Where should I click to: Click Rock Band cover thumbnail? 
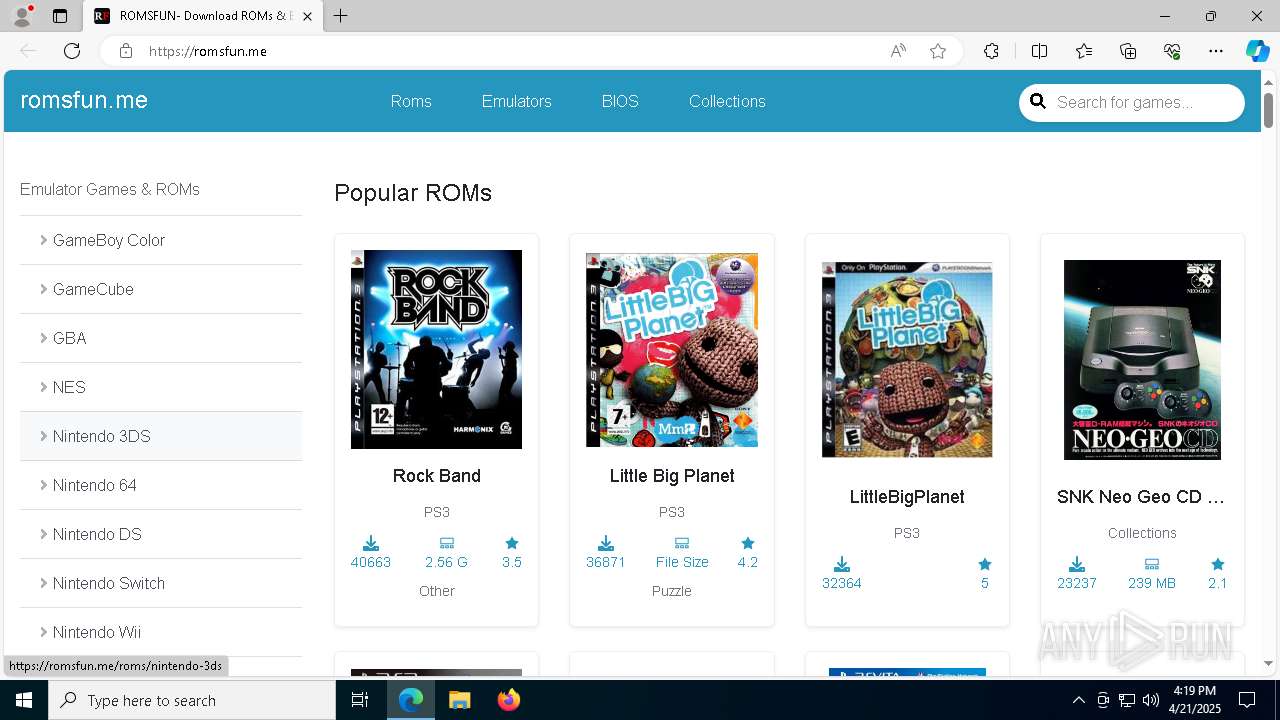click(437, 349)
